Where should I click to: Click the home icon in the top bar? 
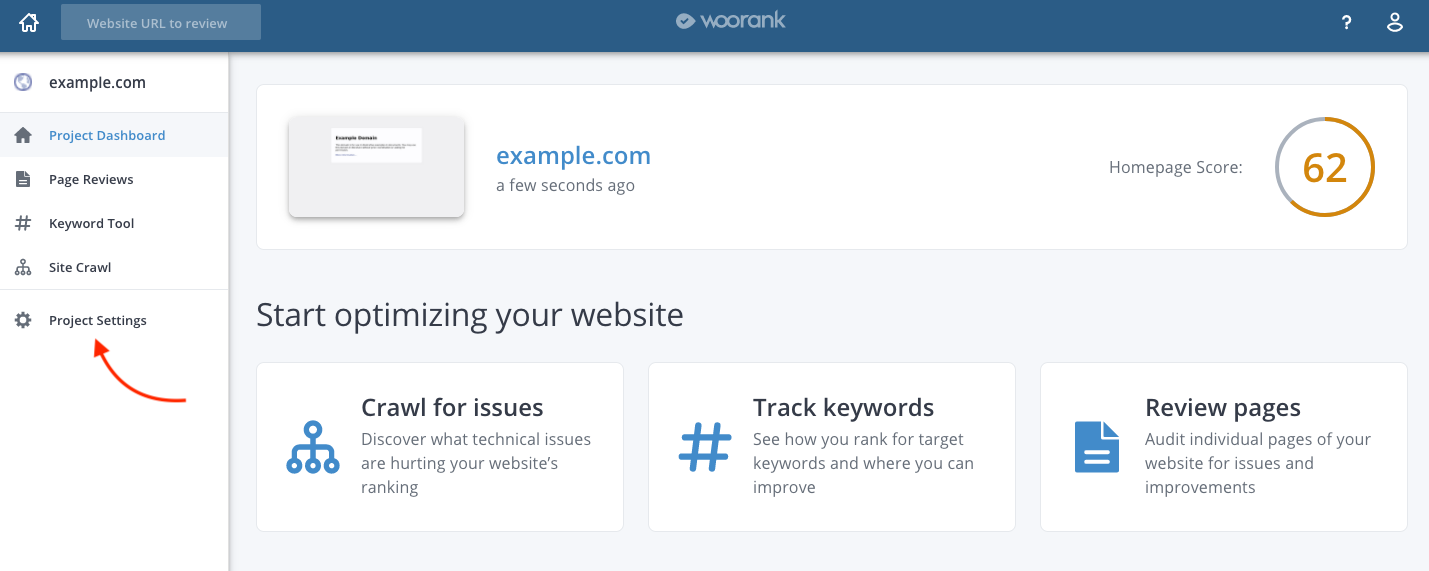click(29, 22)
